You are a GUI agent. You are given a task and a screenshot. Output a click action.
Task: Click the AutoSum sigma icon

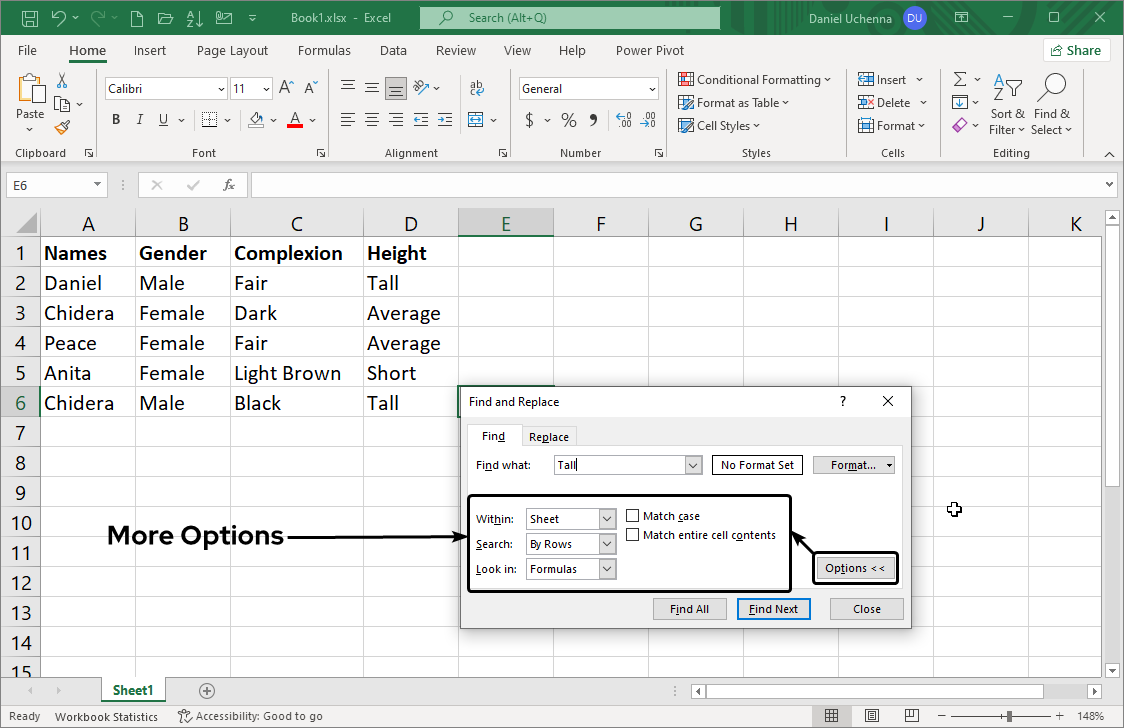(960, 79)
